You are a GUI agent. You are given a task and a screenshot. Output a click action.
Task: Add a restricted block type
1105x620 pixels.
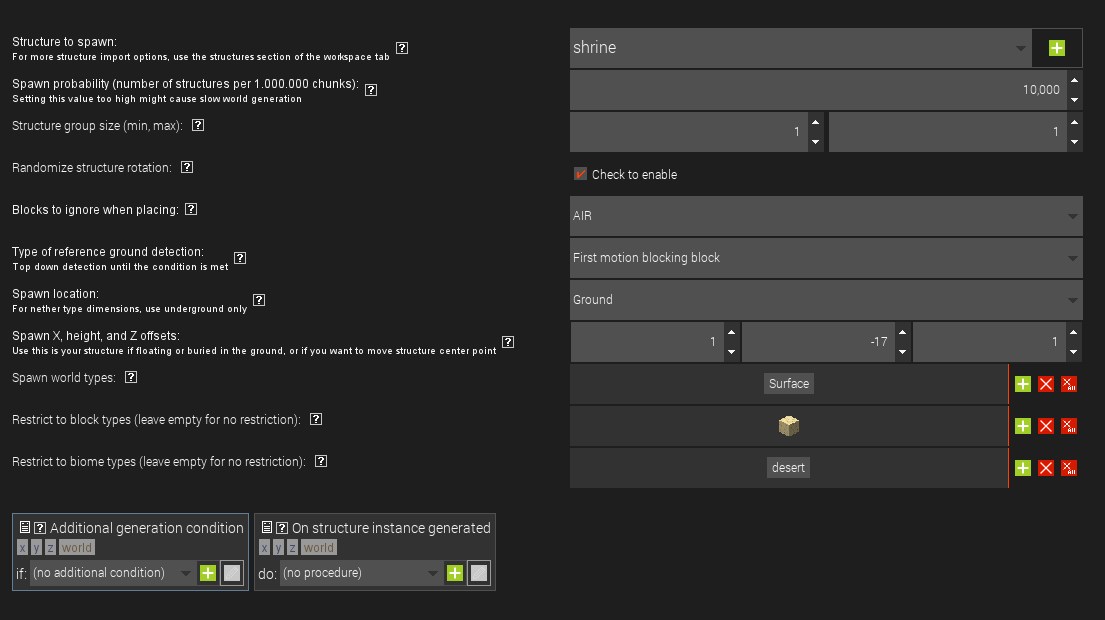(x=1023, y=426)
